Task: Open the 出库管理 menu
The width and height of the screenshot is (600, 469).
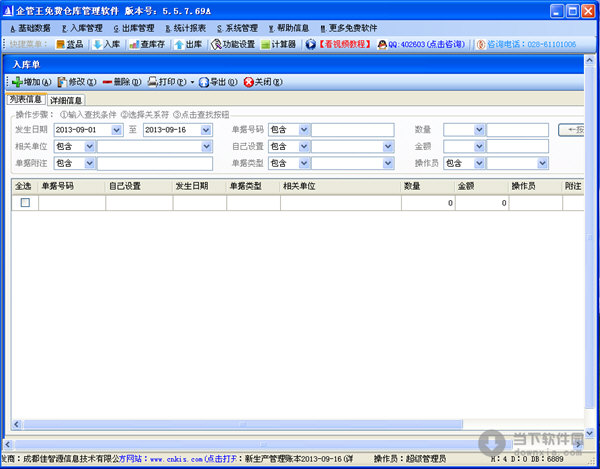Action: click(134, 28)
